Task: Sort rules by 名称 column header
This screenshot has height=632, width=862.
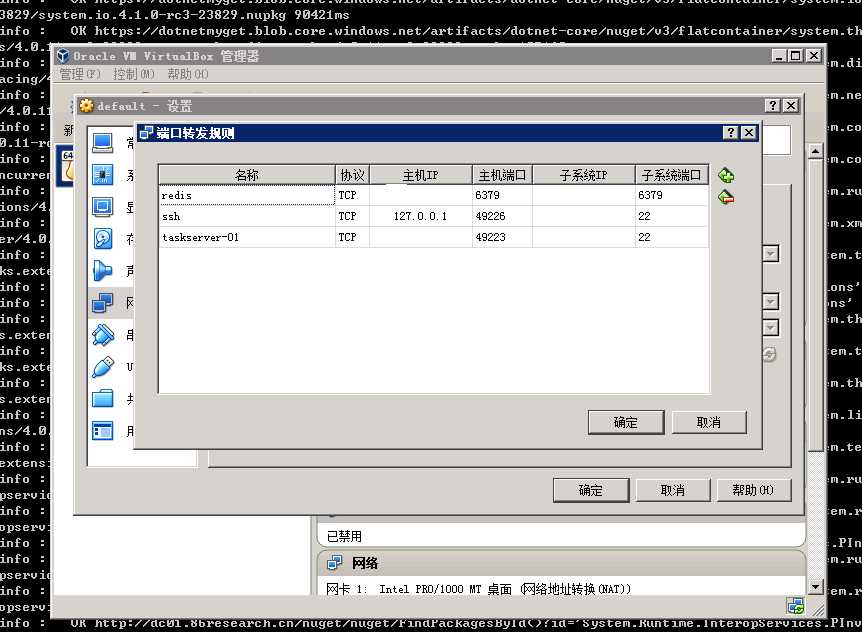Action: point(247,175)
